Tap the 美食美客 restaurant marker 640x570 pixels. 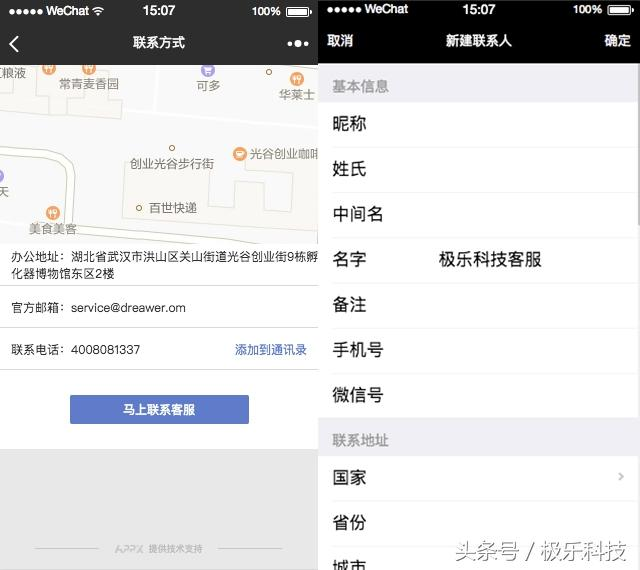click(53, 213)
